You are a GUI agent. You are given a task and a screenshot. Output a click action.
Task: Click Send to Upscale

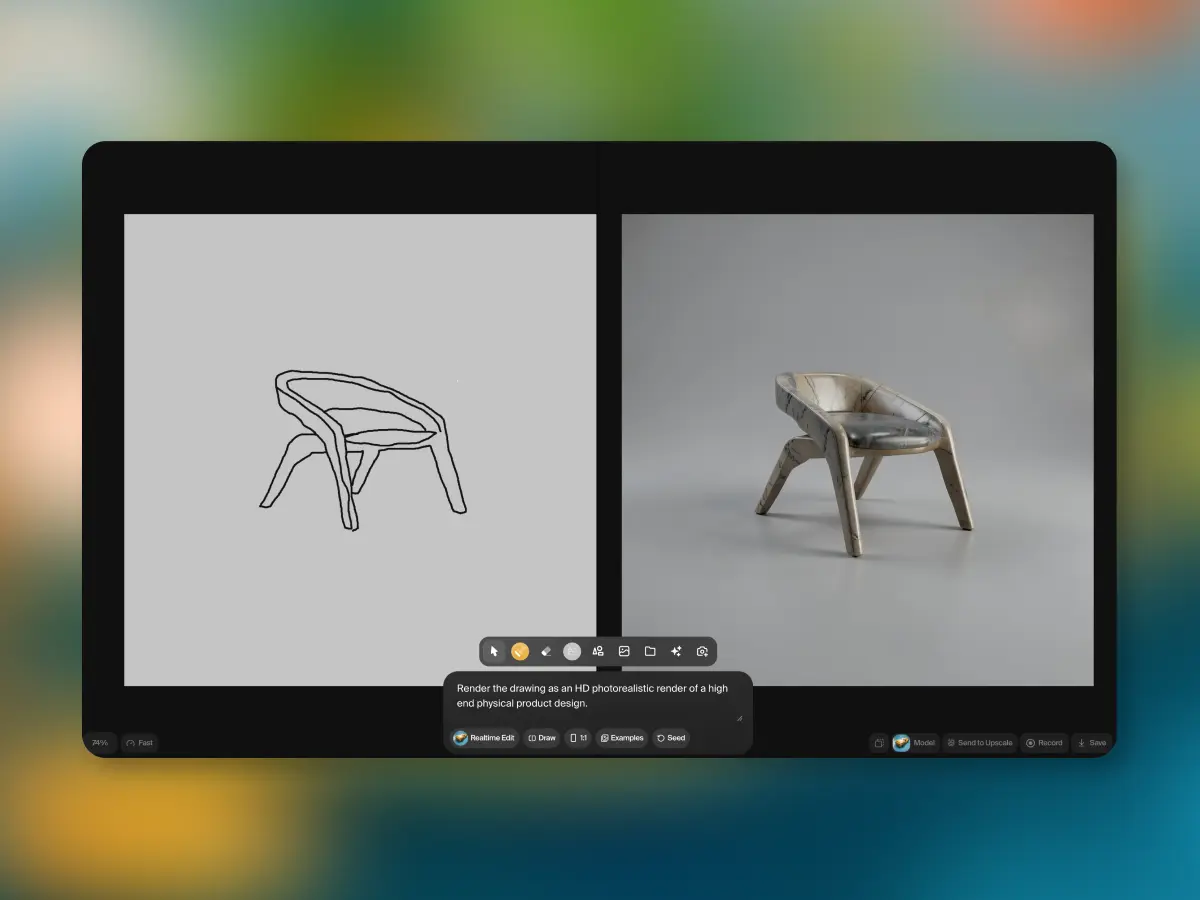979,742
